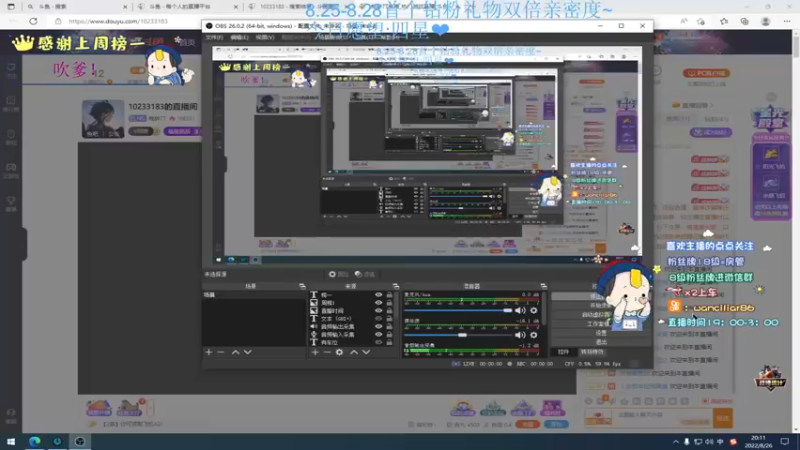Select 直播时间 source row in Sources list
800x450 pixels.
tap(351, 311)
